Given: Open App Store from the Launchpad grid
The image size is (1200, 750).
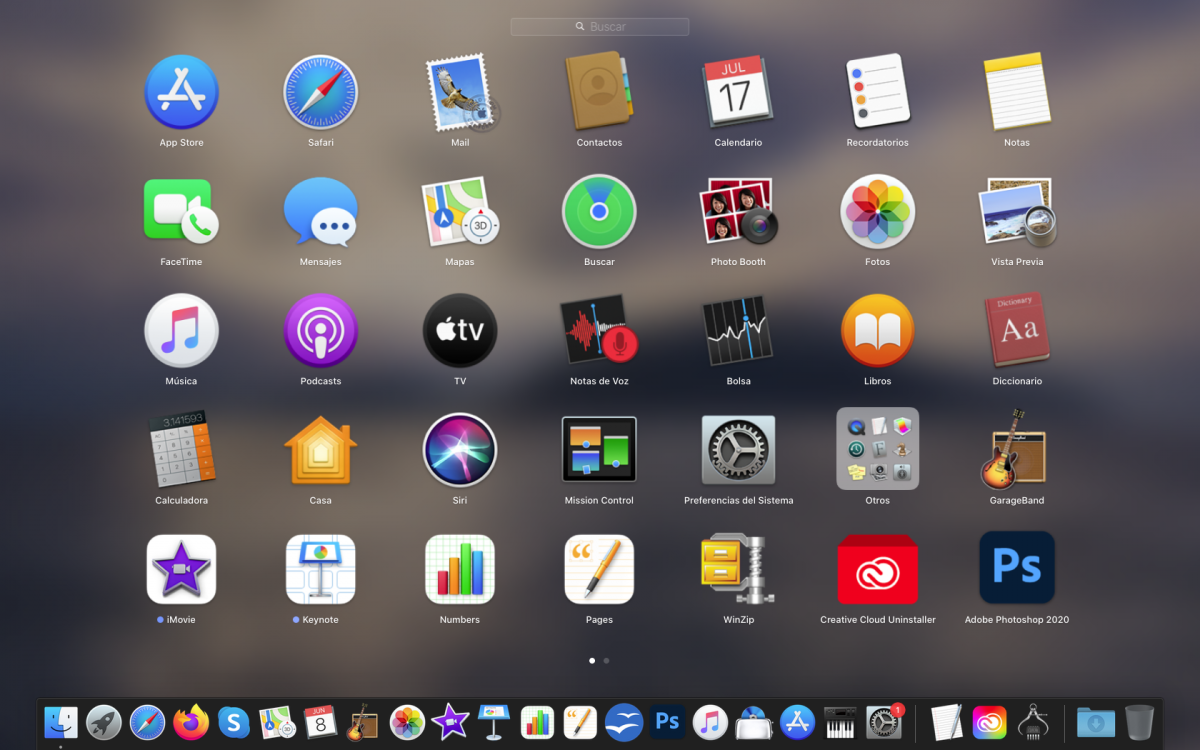Looking at the screenshot, I should coord(181,92).
